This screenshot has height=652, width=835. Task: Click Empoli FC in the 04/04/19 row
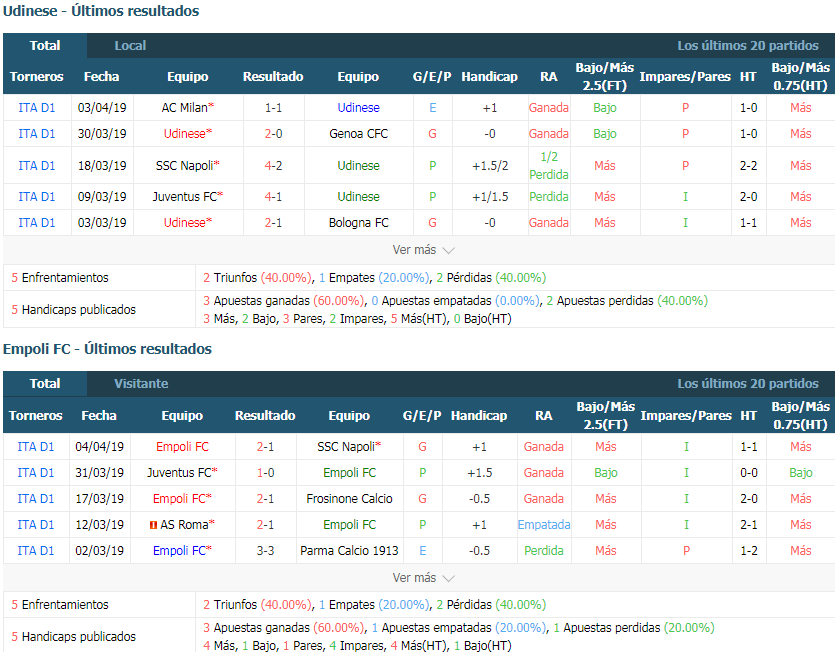(182, 446)
